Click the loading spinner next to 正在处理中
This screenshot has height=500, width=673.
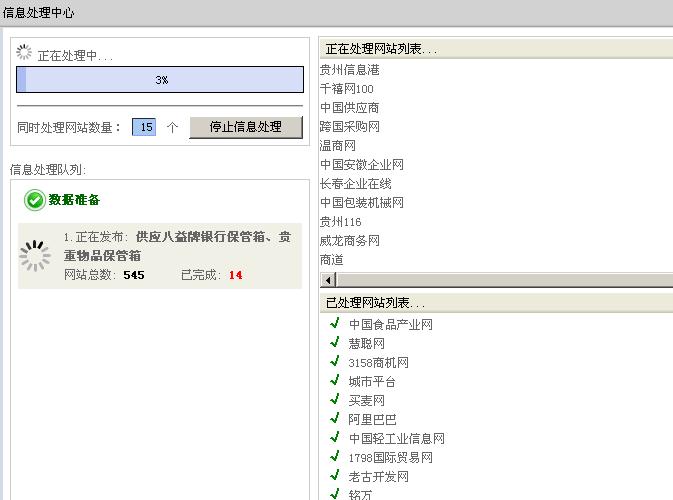pyautogui.click(x=25, y=56)
